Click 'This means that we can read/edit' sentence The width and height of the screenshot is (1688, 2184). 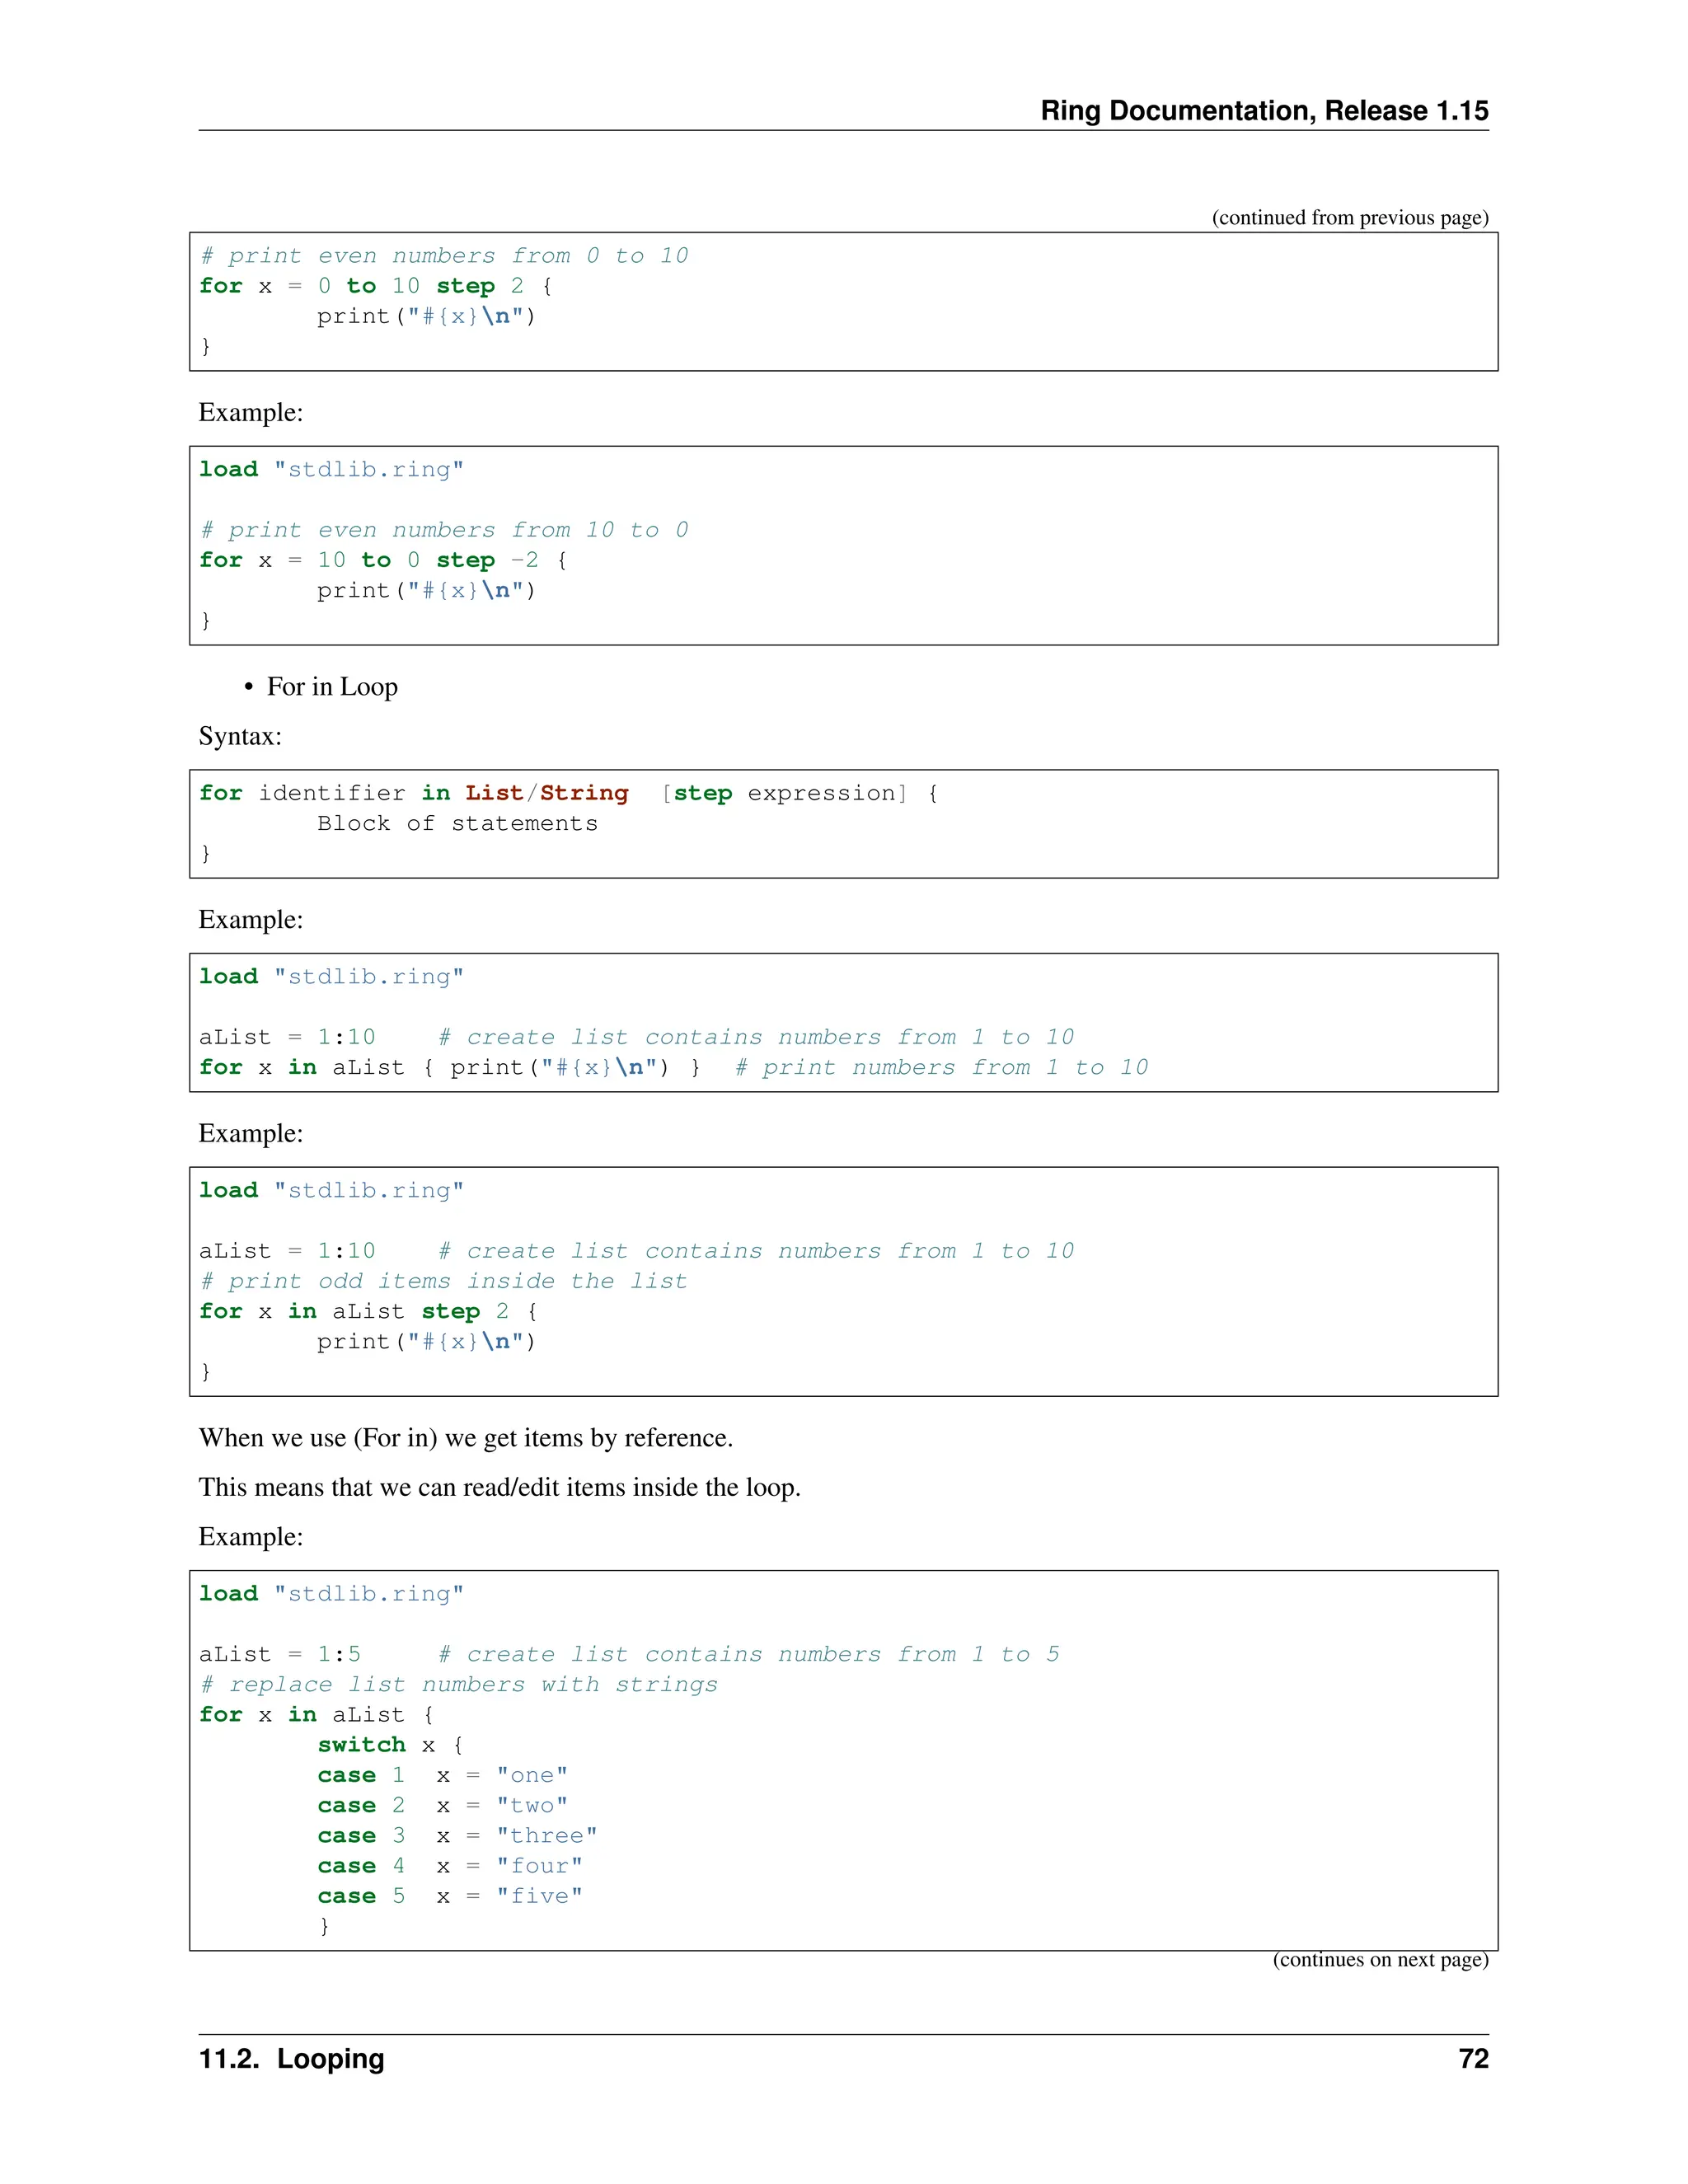(499, 1487)
